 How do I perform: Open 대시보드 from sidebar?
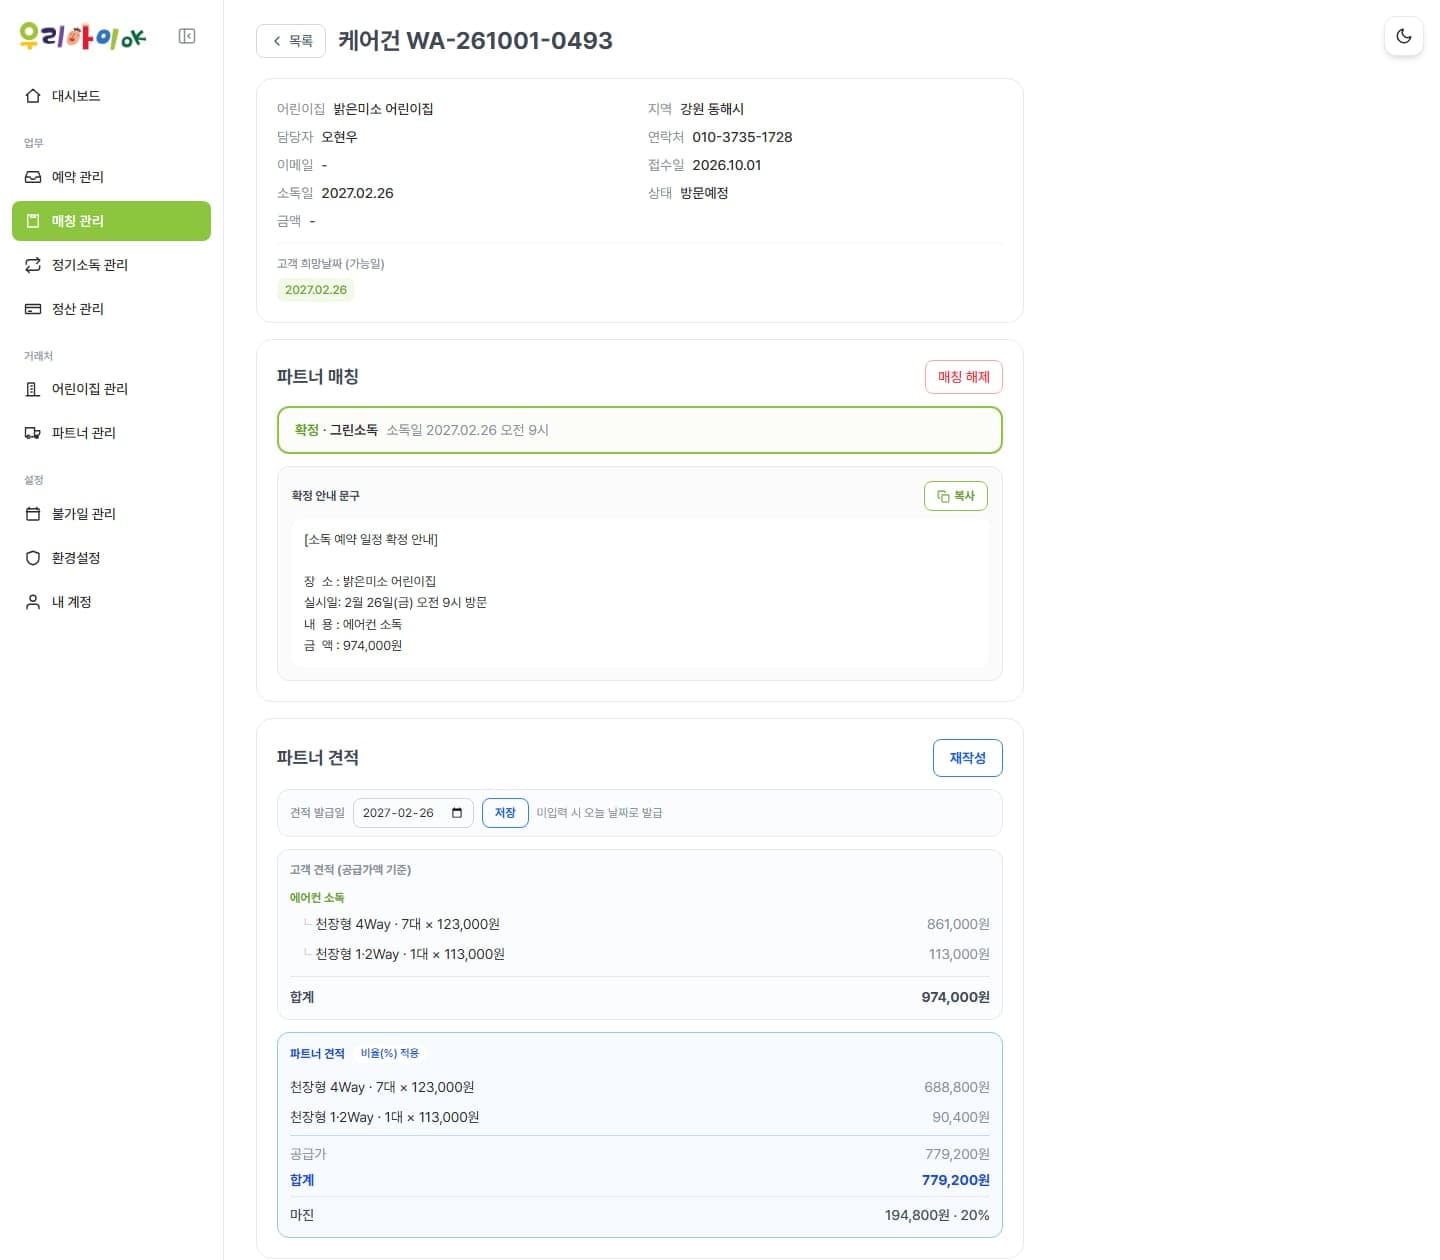(111, 96)
